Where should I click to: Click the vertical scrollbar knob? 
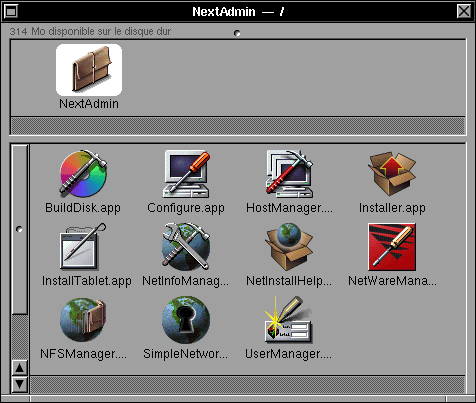[x=20, y=229]
